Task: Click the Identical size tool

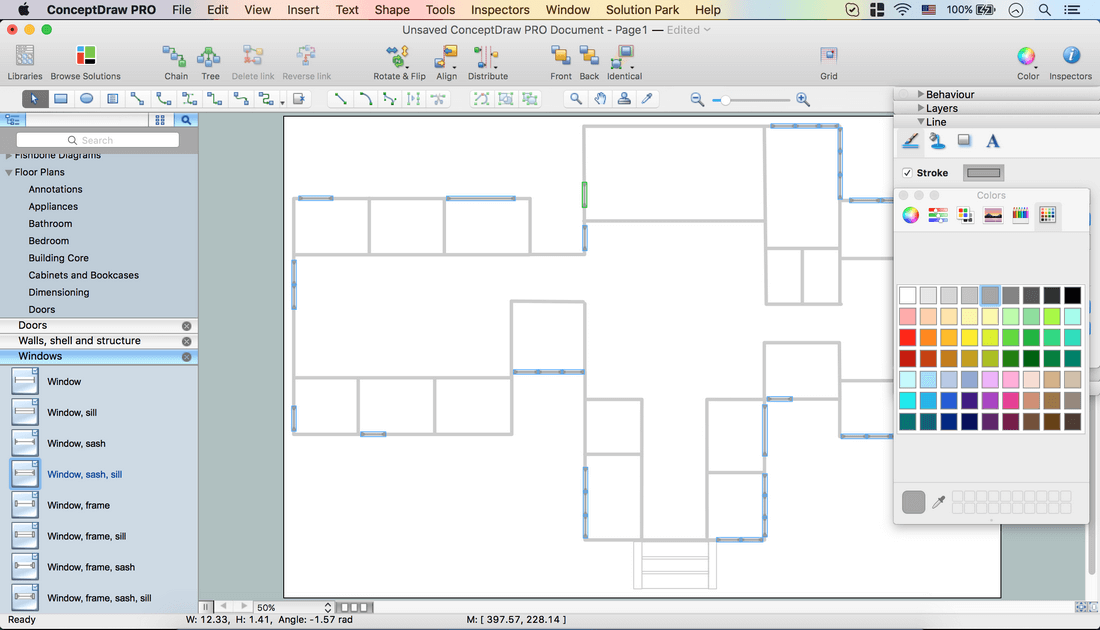Action: 624,62
